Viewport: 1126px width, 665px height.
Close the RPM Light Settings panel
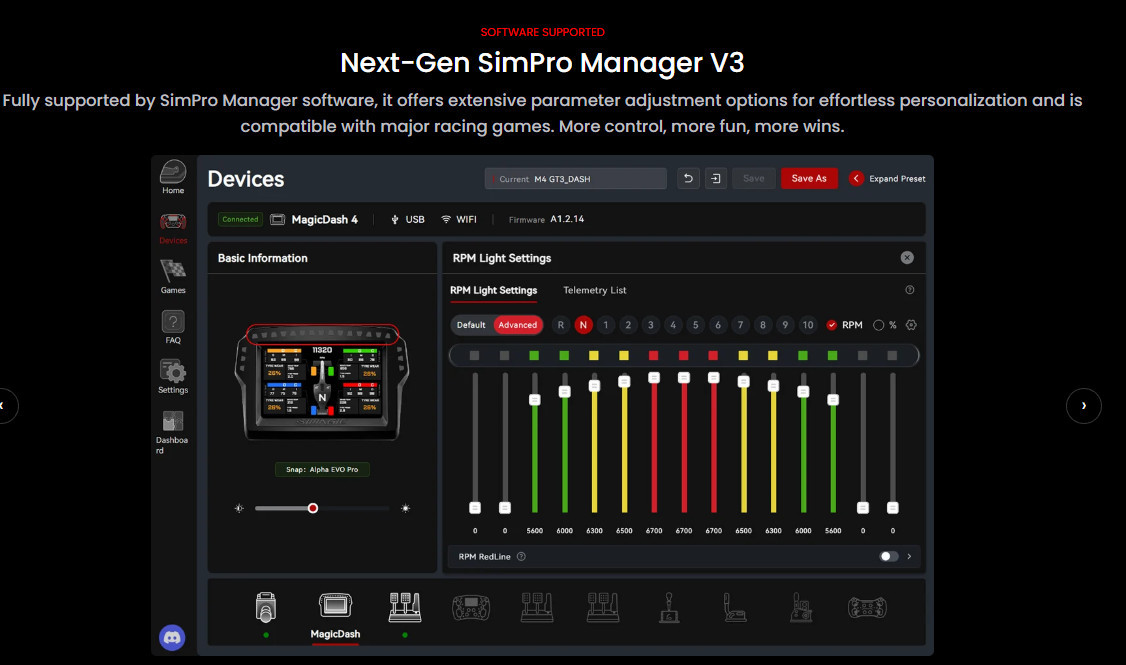click(907, 258)
